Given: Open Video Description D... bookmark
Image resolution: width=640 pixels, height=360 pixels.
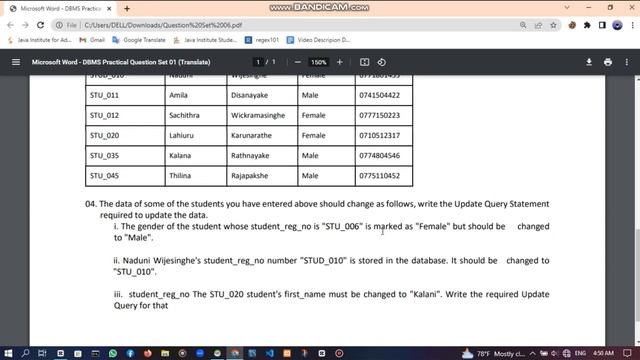Looking at the screenshot, I should point(319,40).
